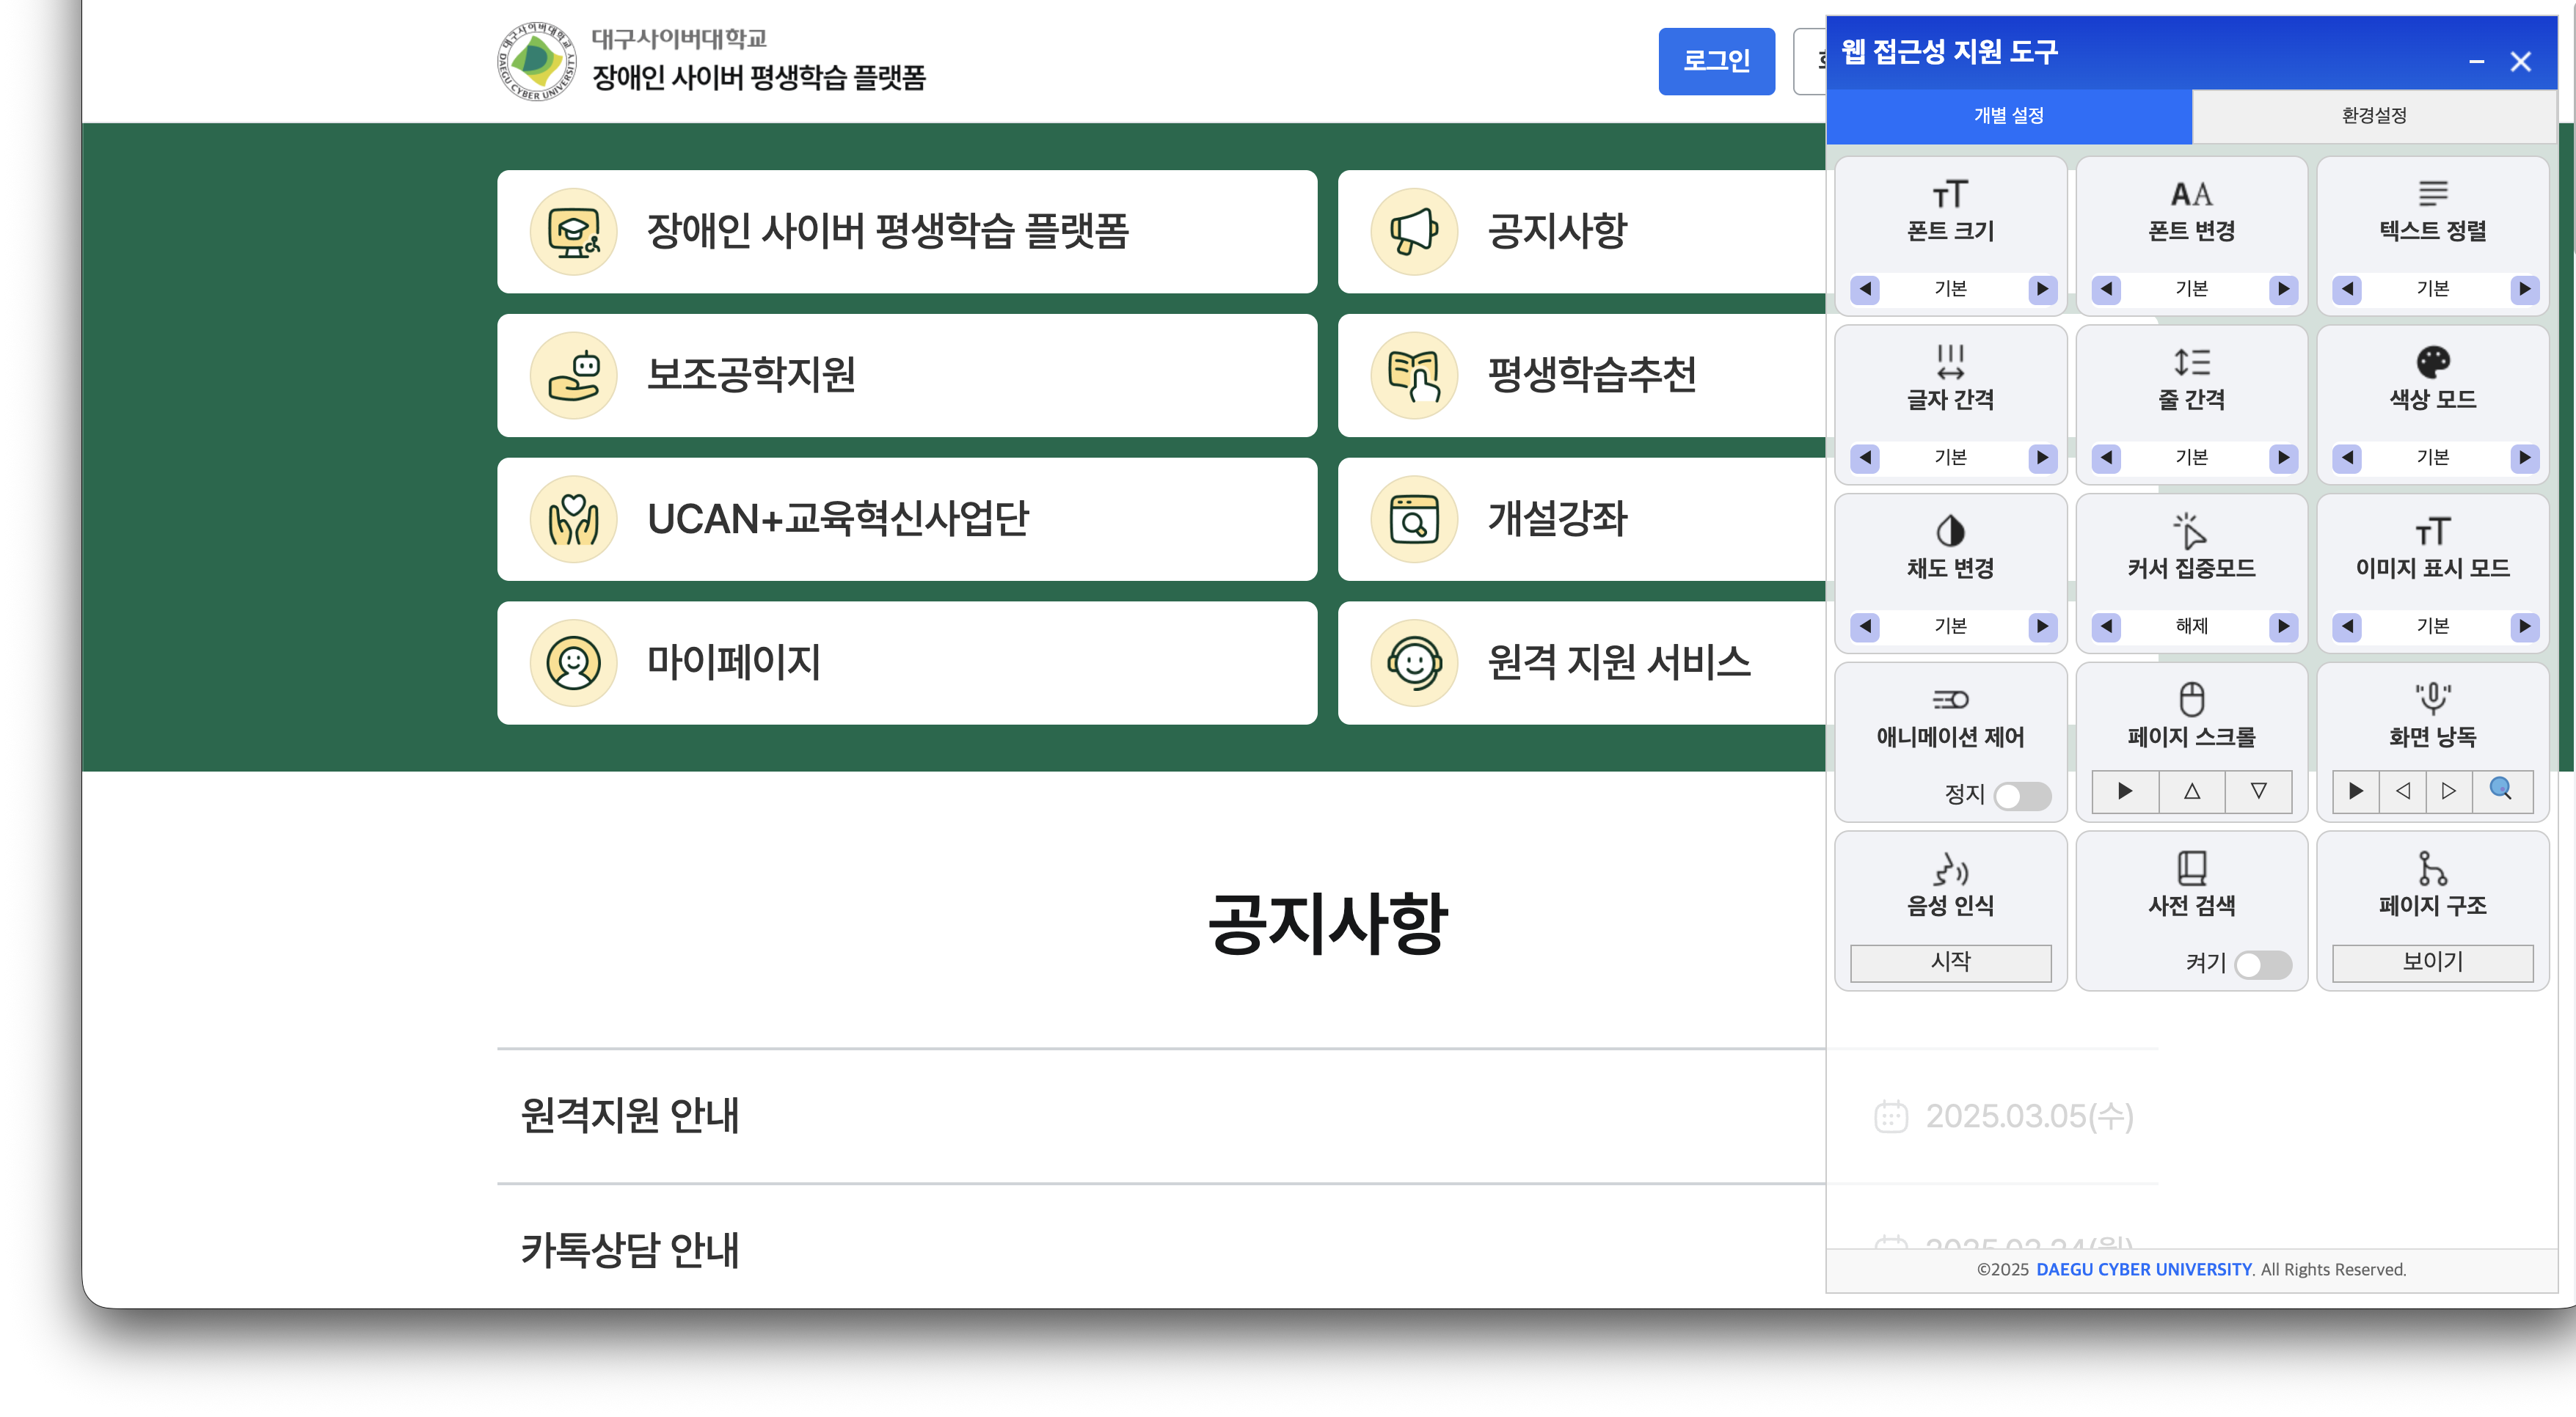
Task: Select the 색상 모드 color mode icon
Action: click(2433, 362)
